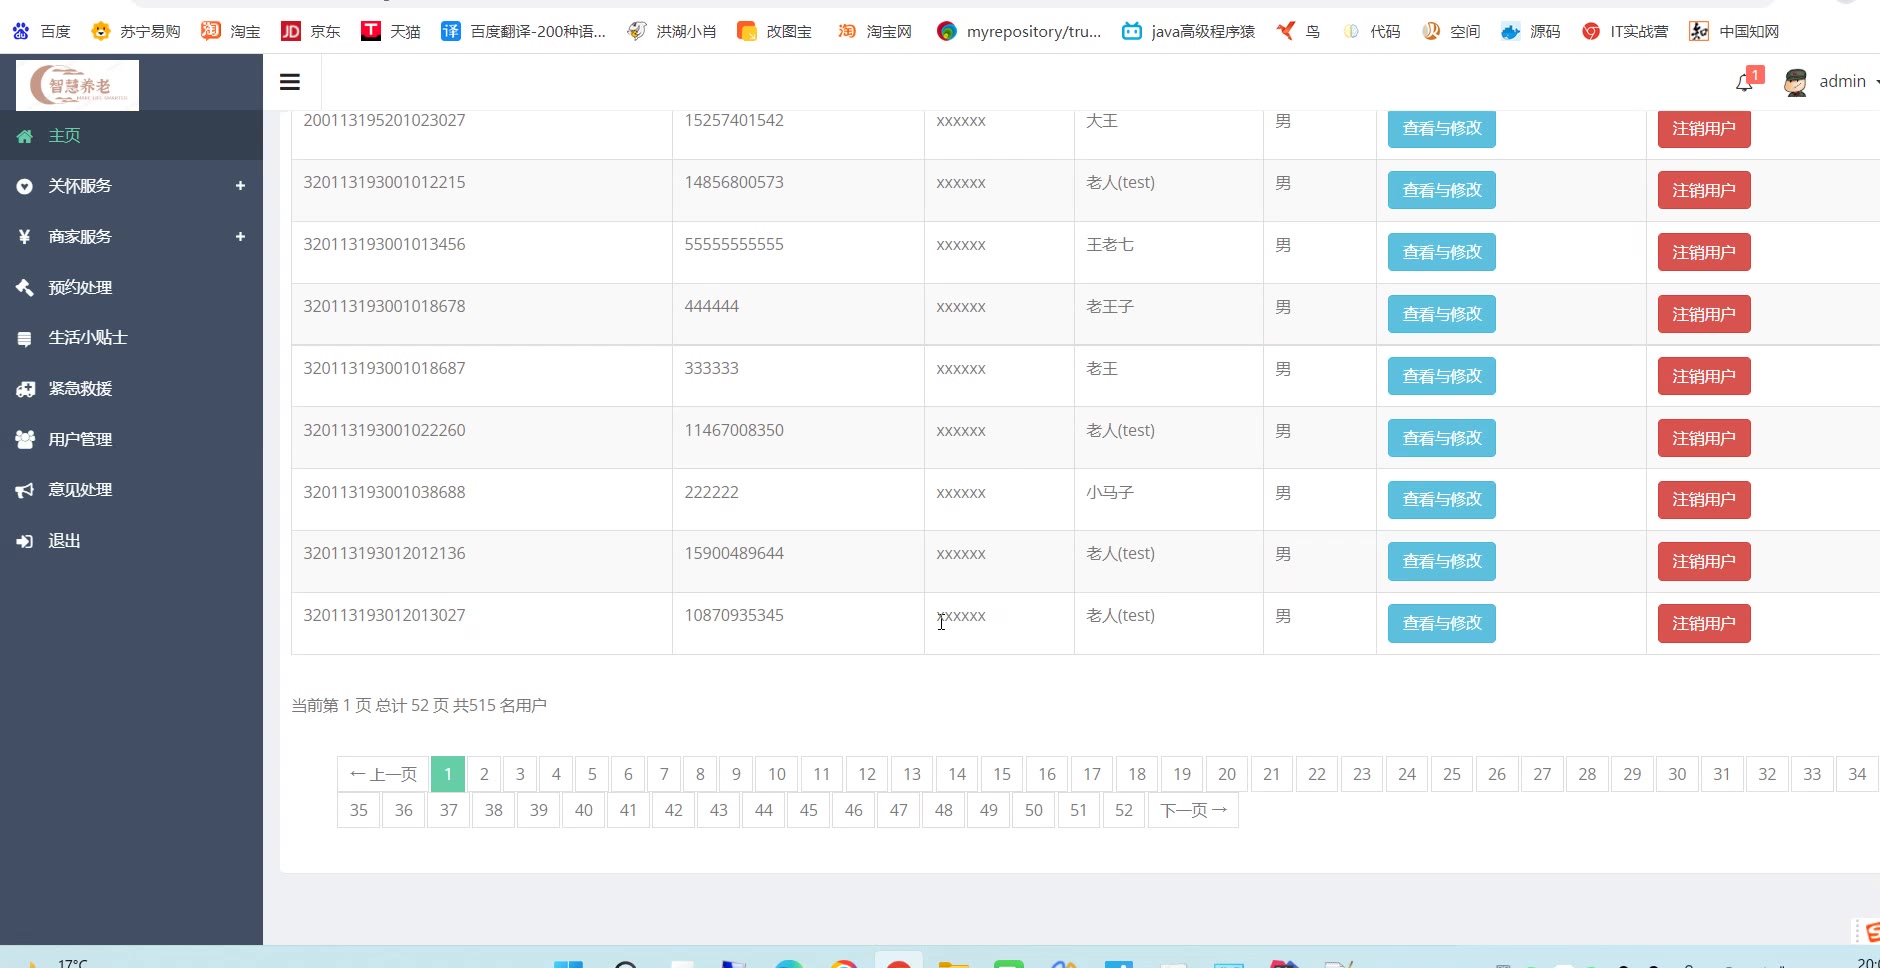This screenshot has height=968, width=1880.
Task: Go to the 下一页 next page
Action: 1194,810
